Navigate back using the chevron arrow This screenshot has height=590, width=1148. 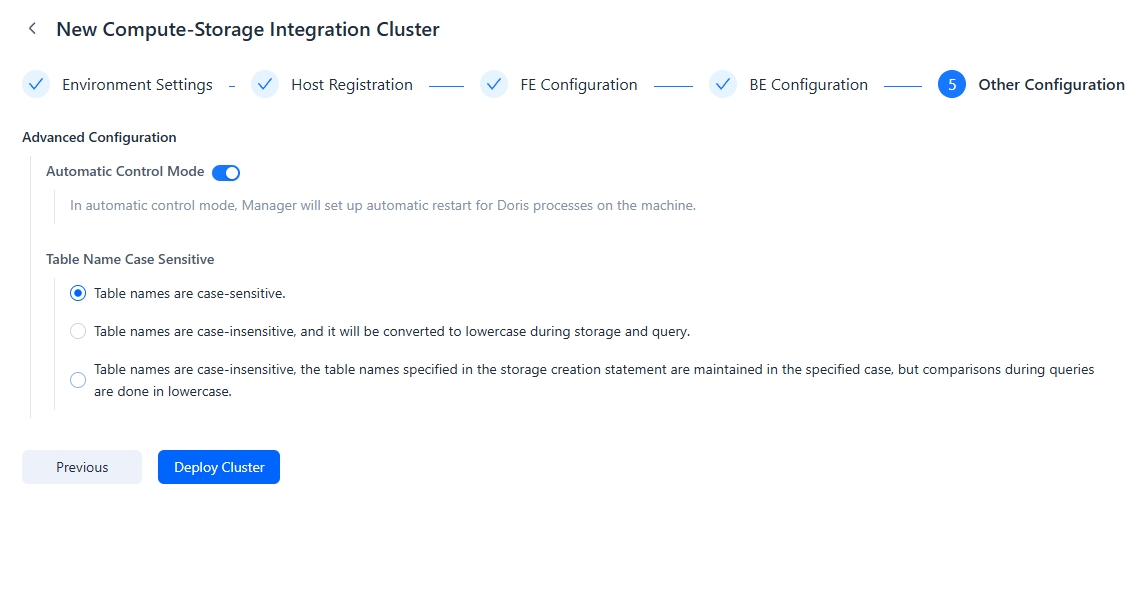click(x=32, y=28)
